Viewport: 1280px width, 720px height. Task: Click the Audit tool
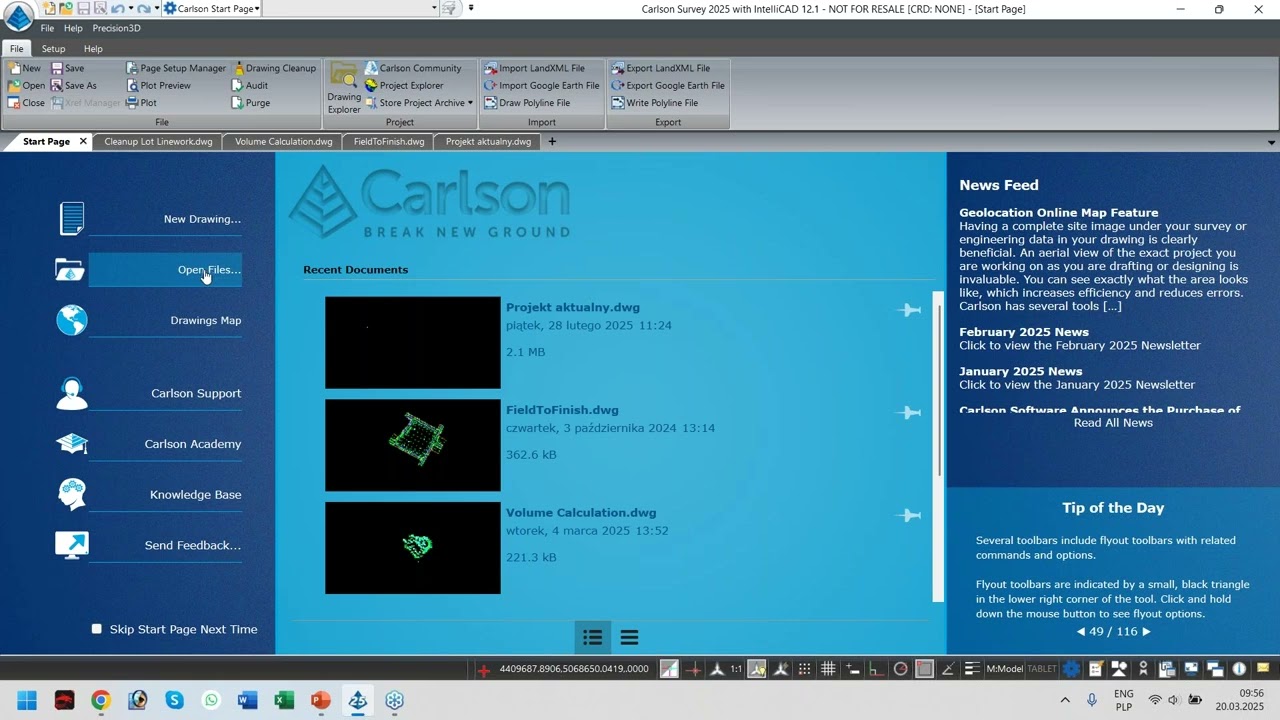tap(250, 85)
